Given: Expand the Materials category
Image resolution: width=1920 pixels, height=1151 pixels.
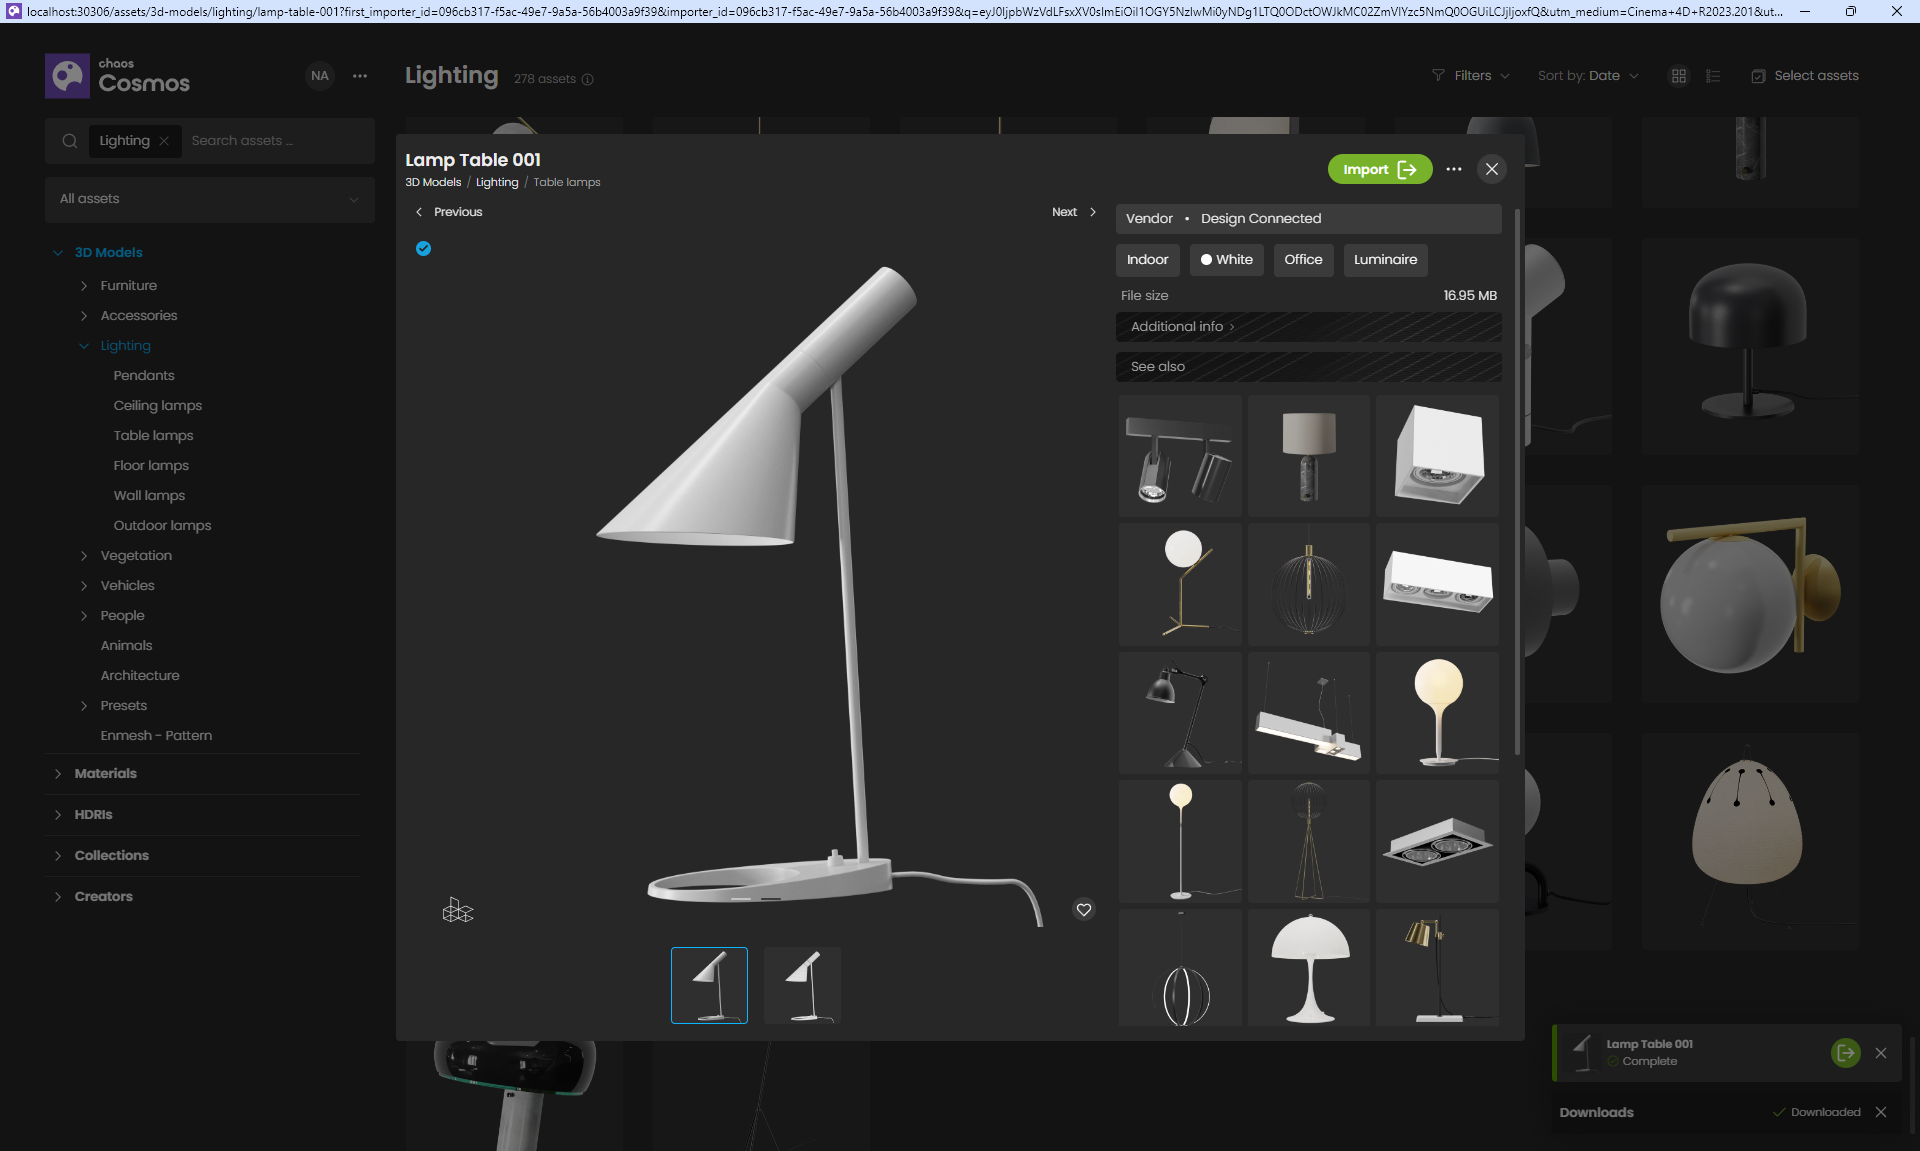Looking at the screenshot, I should (105, 774).
